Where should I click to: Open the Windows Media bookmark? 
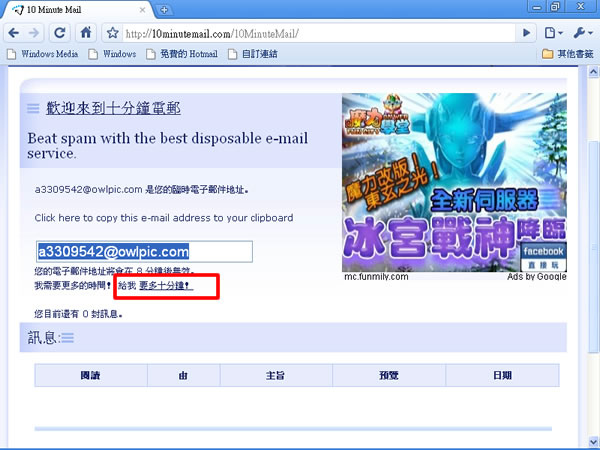coord(42,54)
